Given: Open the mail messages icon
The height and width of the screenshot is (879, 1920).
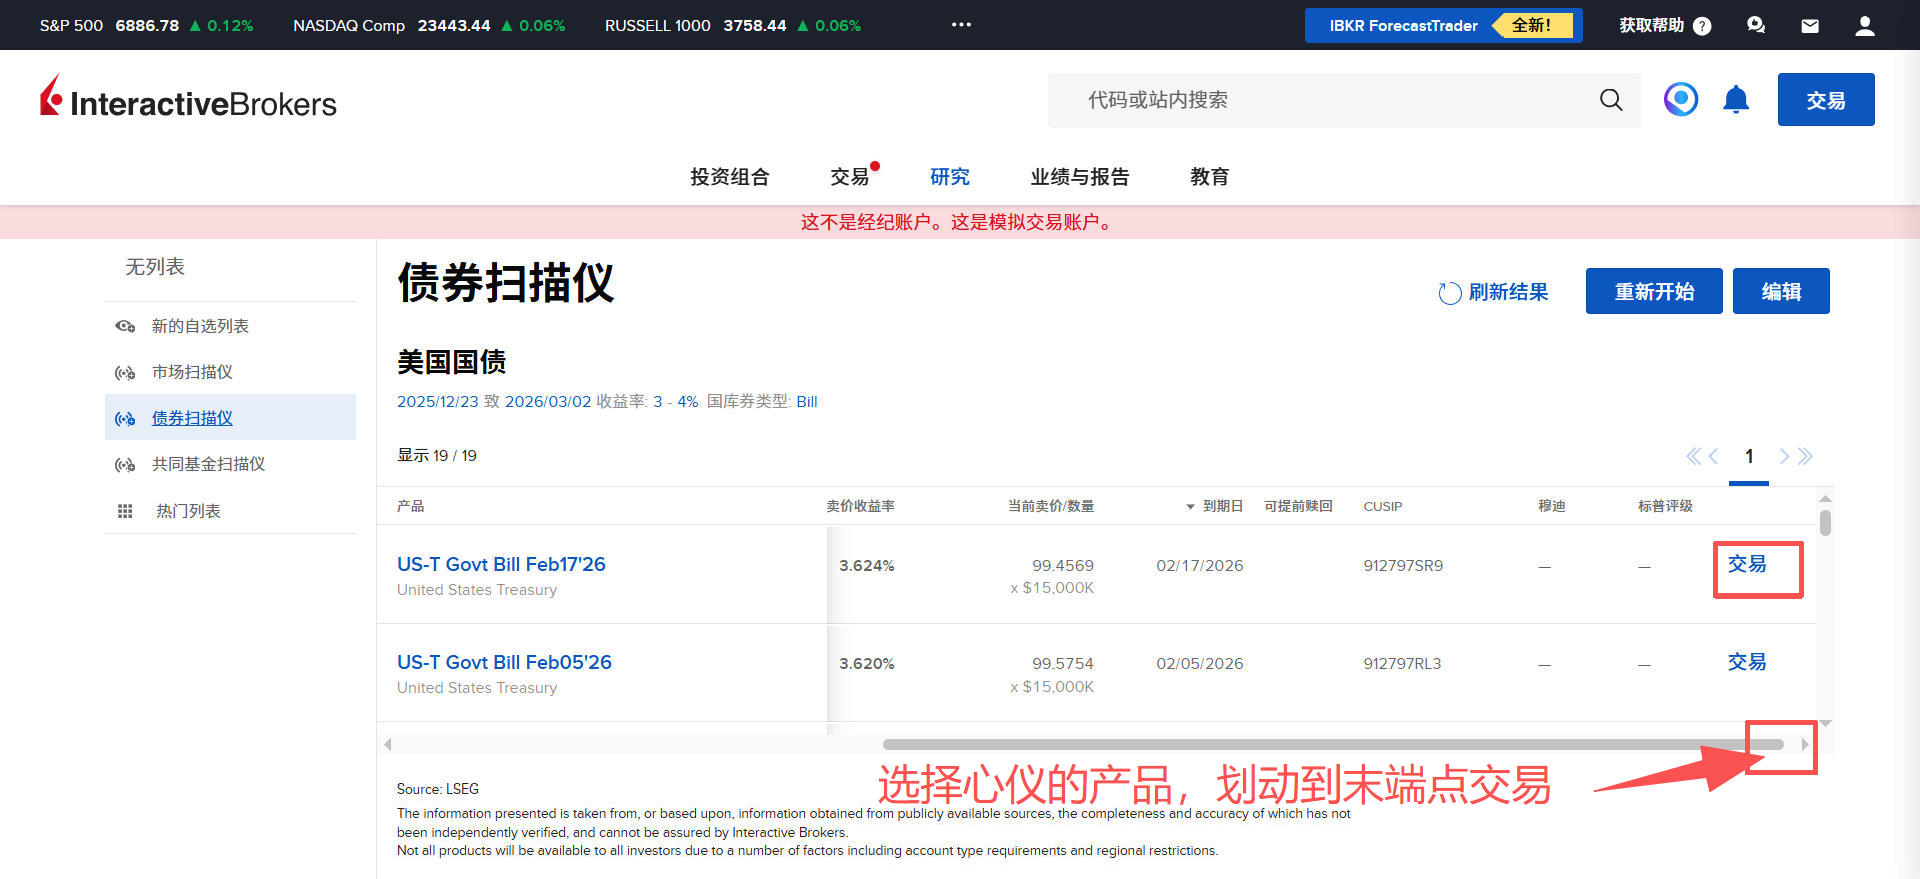Looking at the screenshot, I should coord(1810,26).
